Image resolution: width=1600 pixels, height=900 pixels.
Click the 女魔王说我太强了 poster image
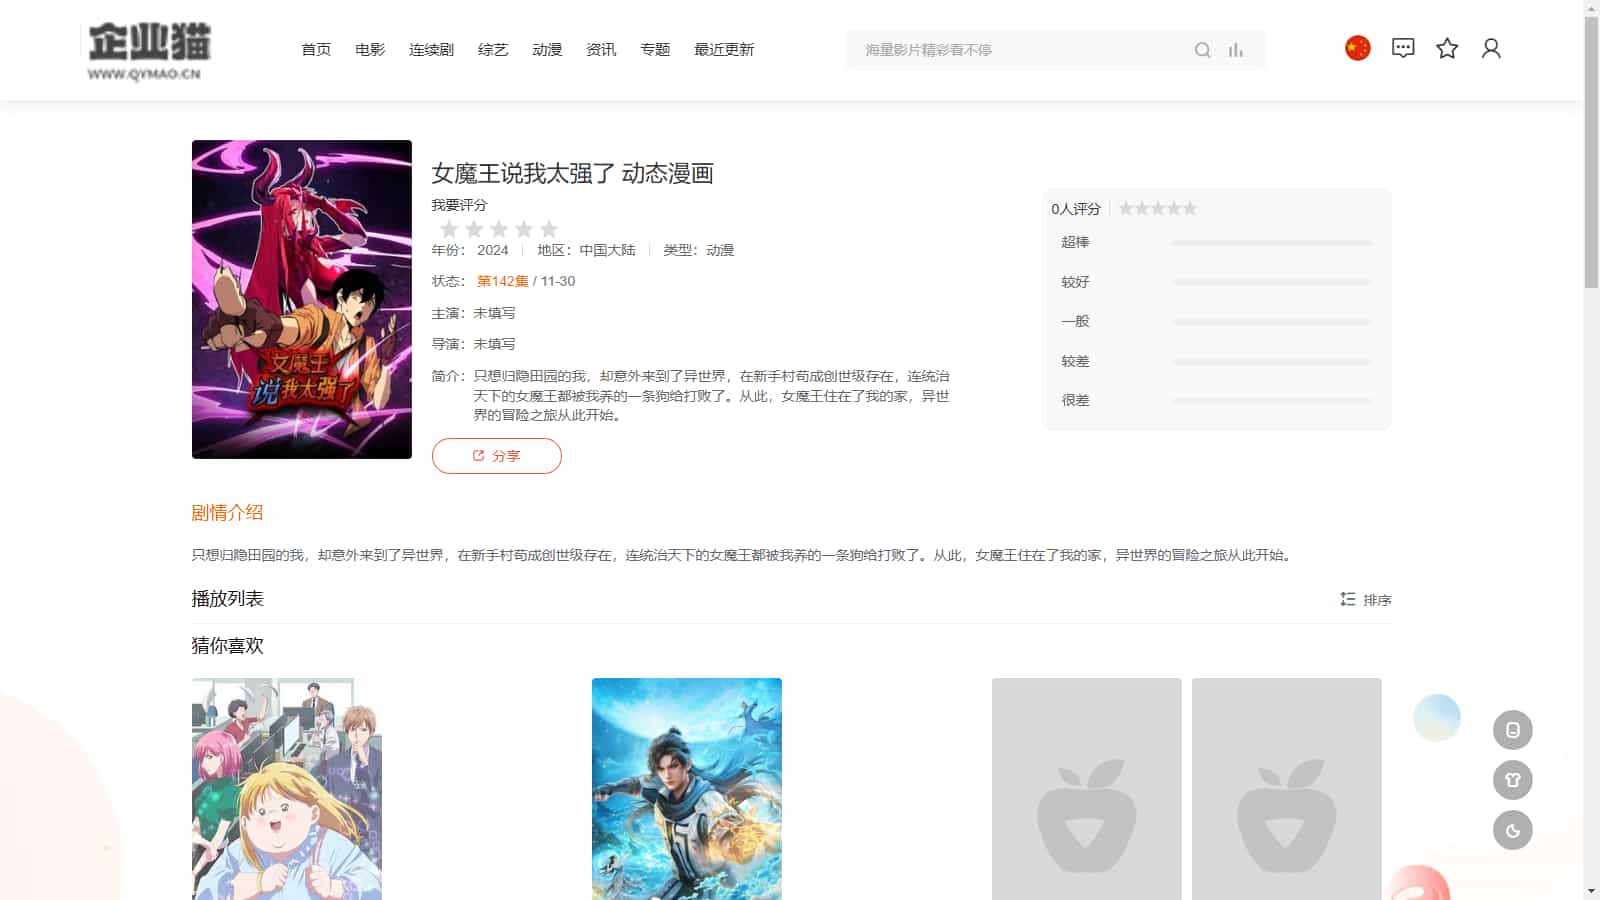point(302,299)
